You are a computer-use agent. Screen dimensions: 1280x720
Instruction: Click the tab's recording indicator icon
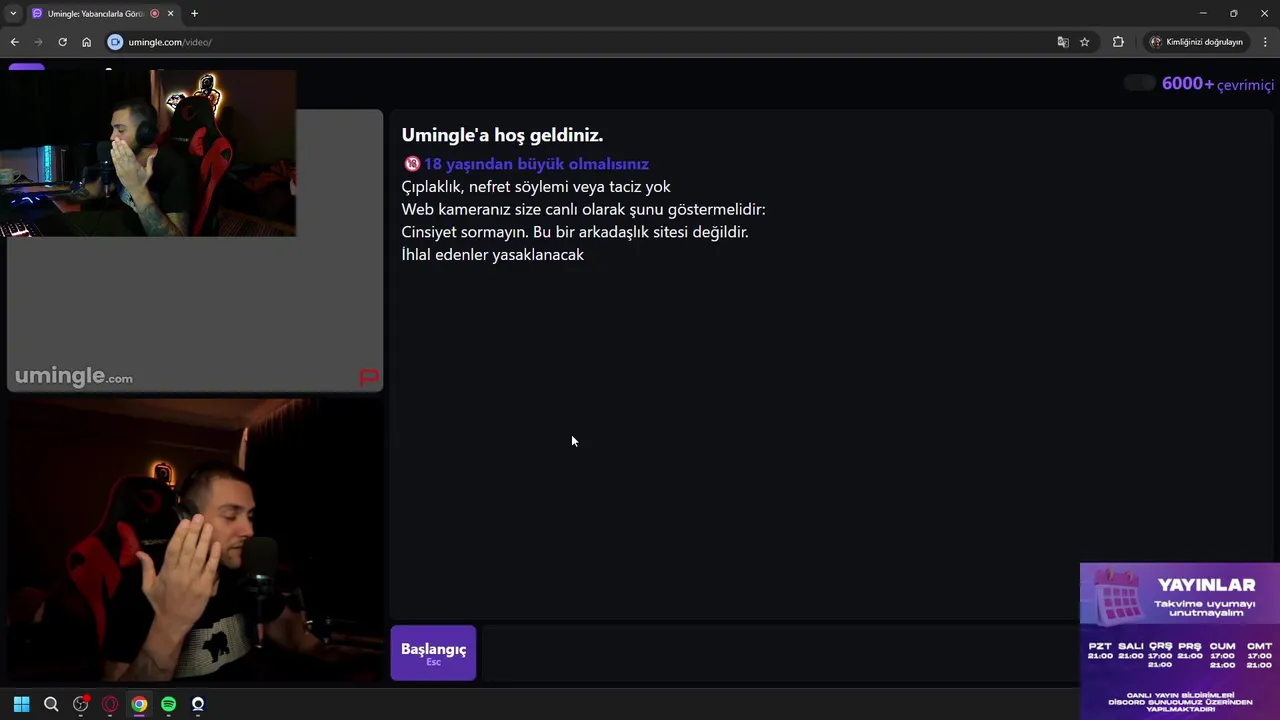click(154, 13)
